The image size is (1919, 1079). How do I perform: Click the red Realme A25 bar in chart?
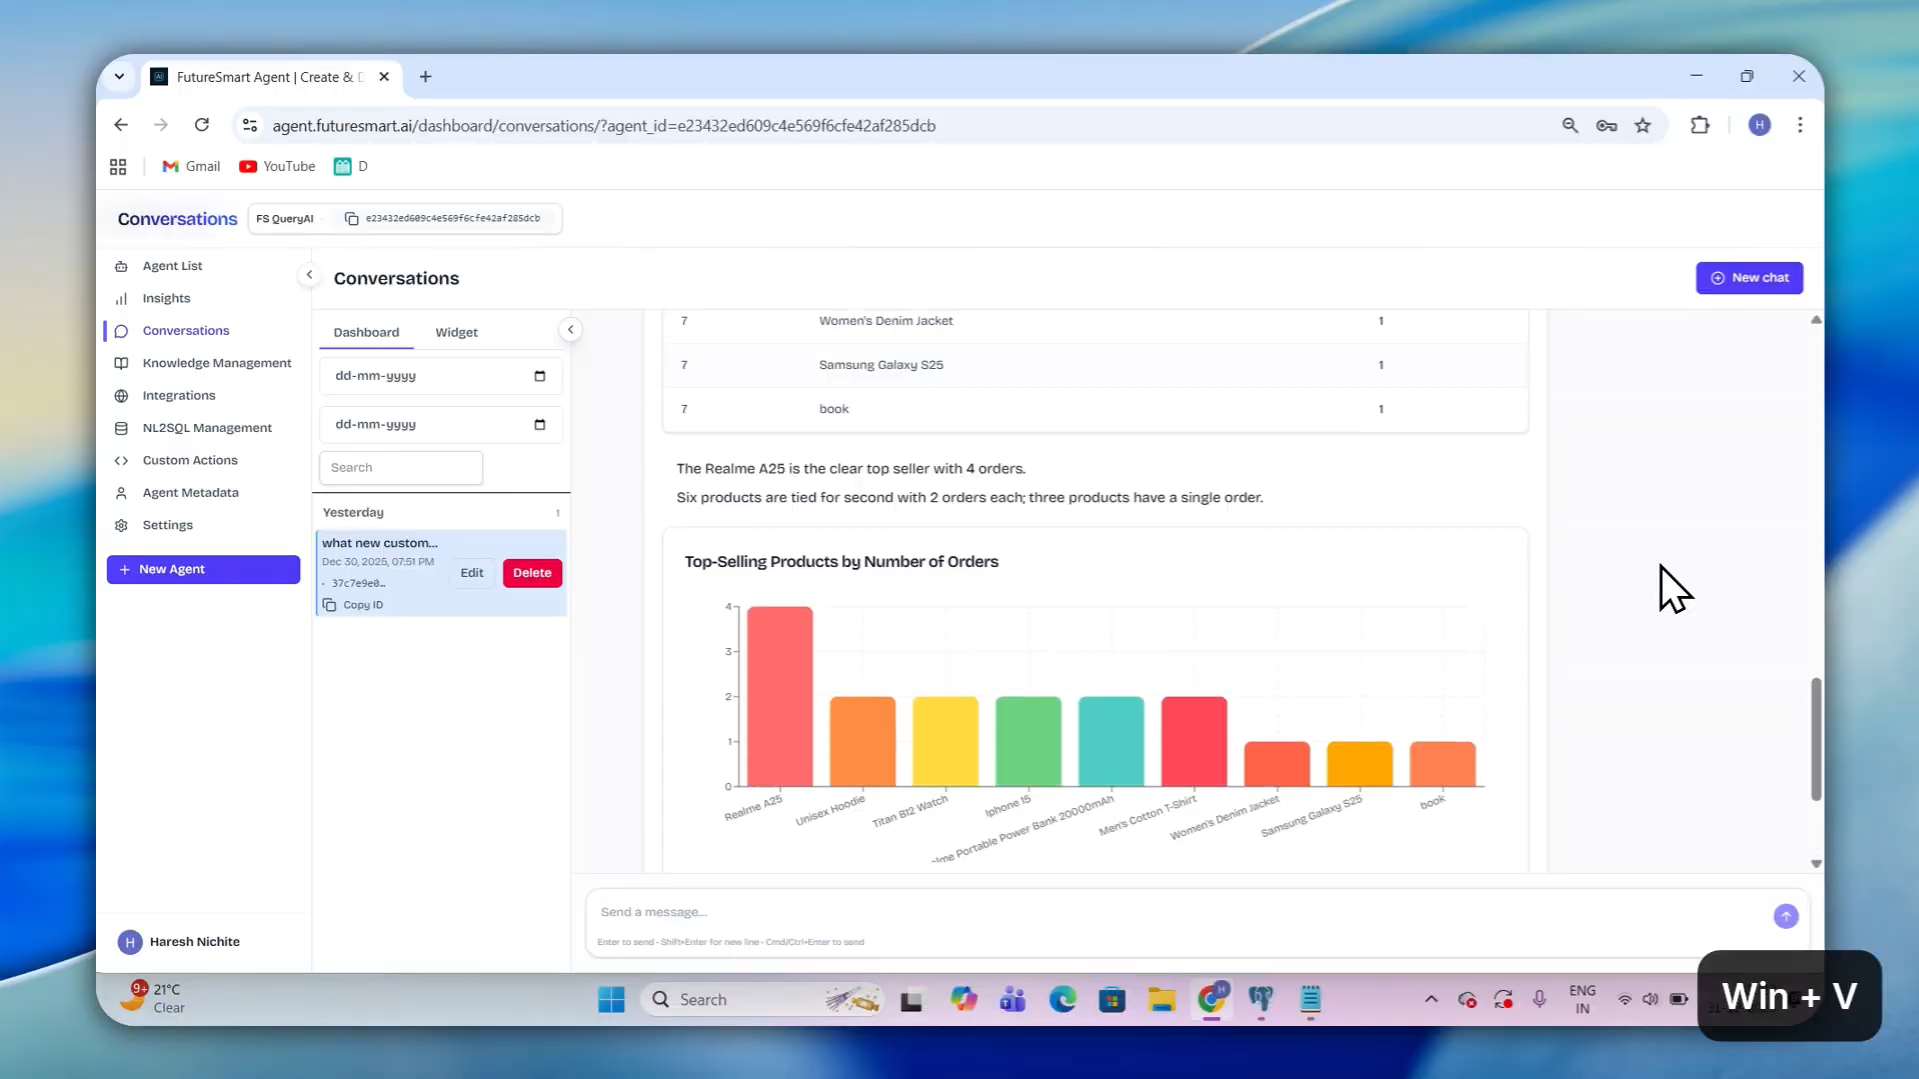pyautogui.click(x=779, y=696)
